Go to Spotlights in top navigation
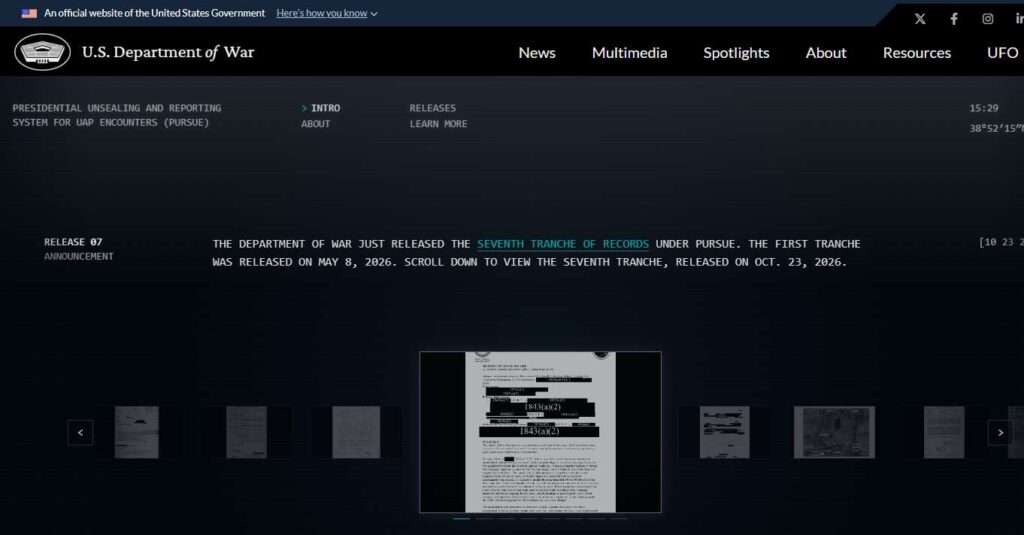 [736, 53]
